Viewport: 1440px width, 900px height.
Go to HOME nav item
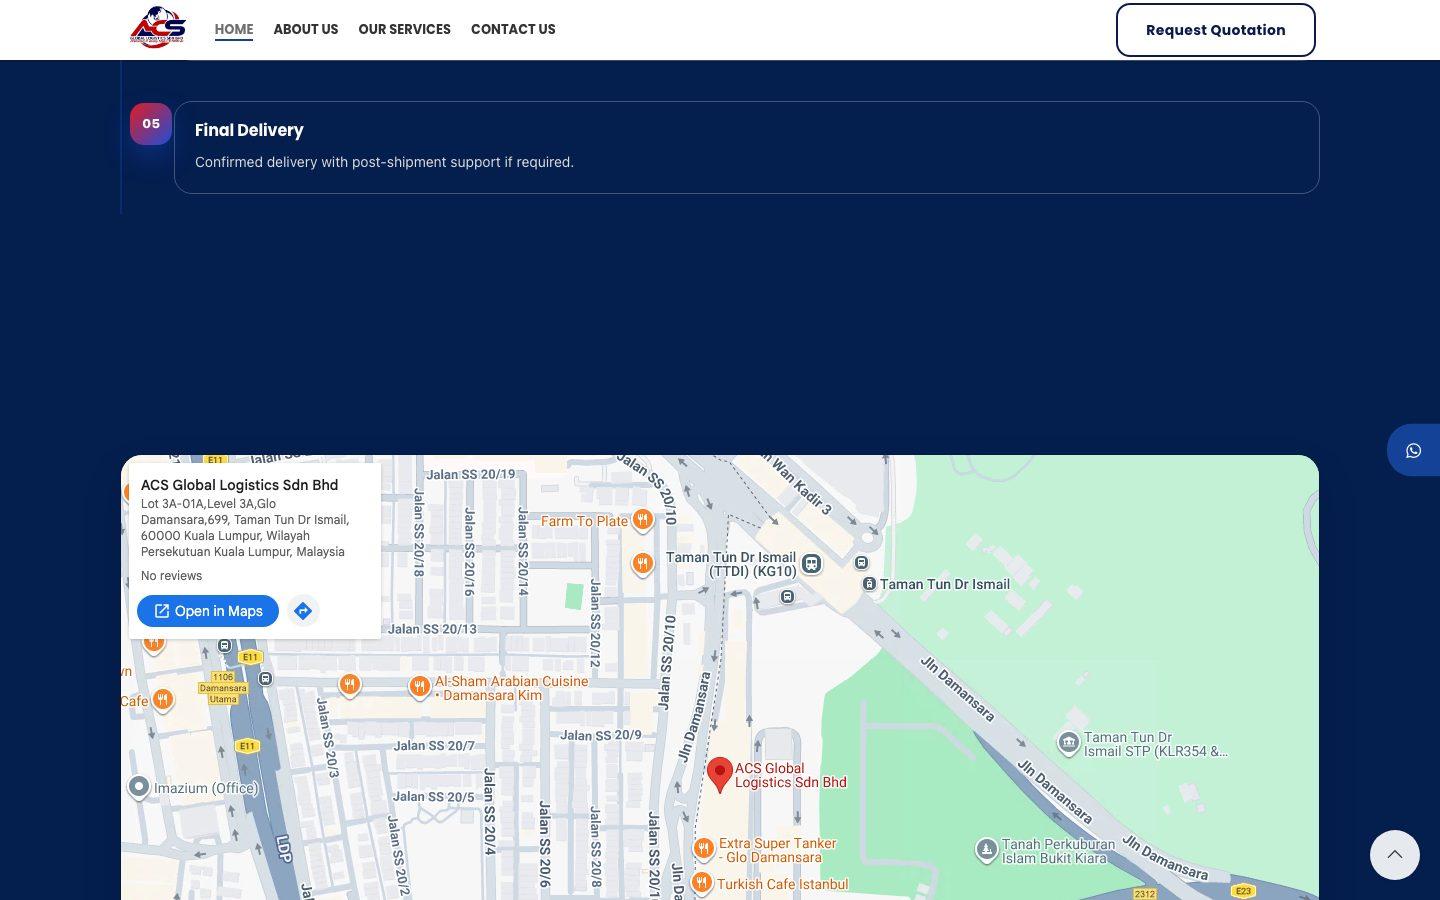point(234,29)
